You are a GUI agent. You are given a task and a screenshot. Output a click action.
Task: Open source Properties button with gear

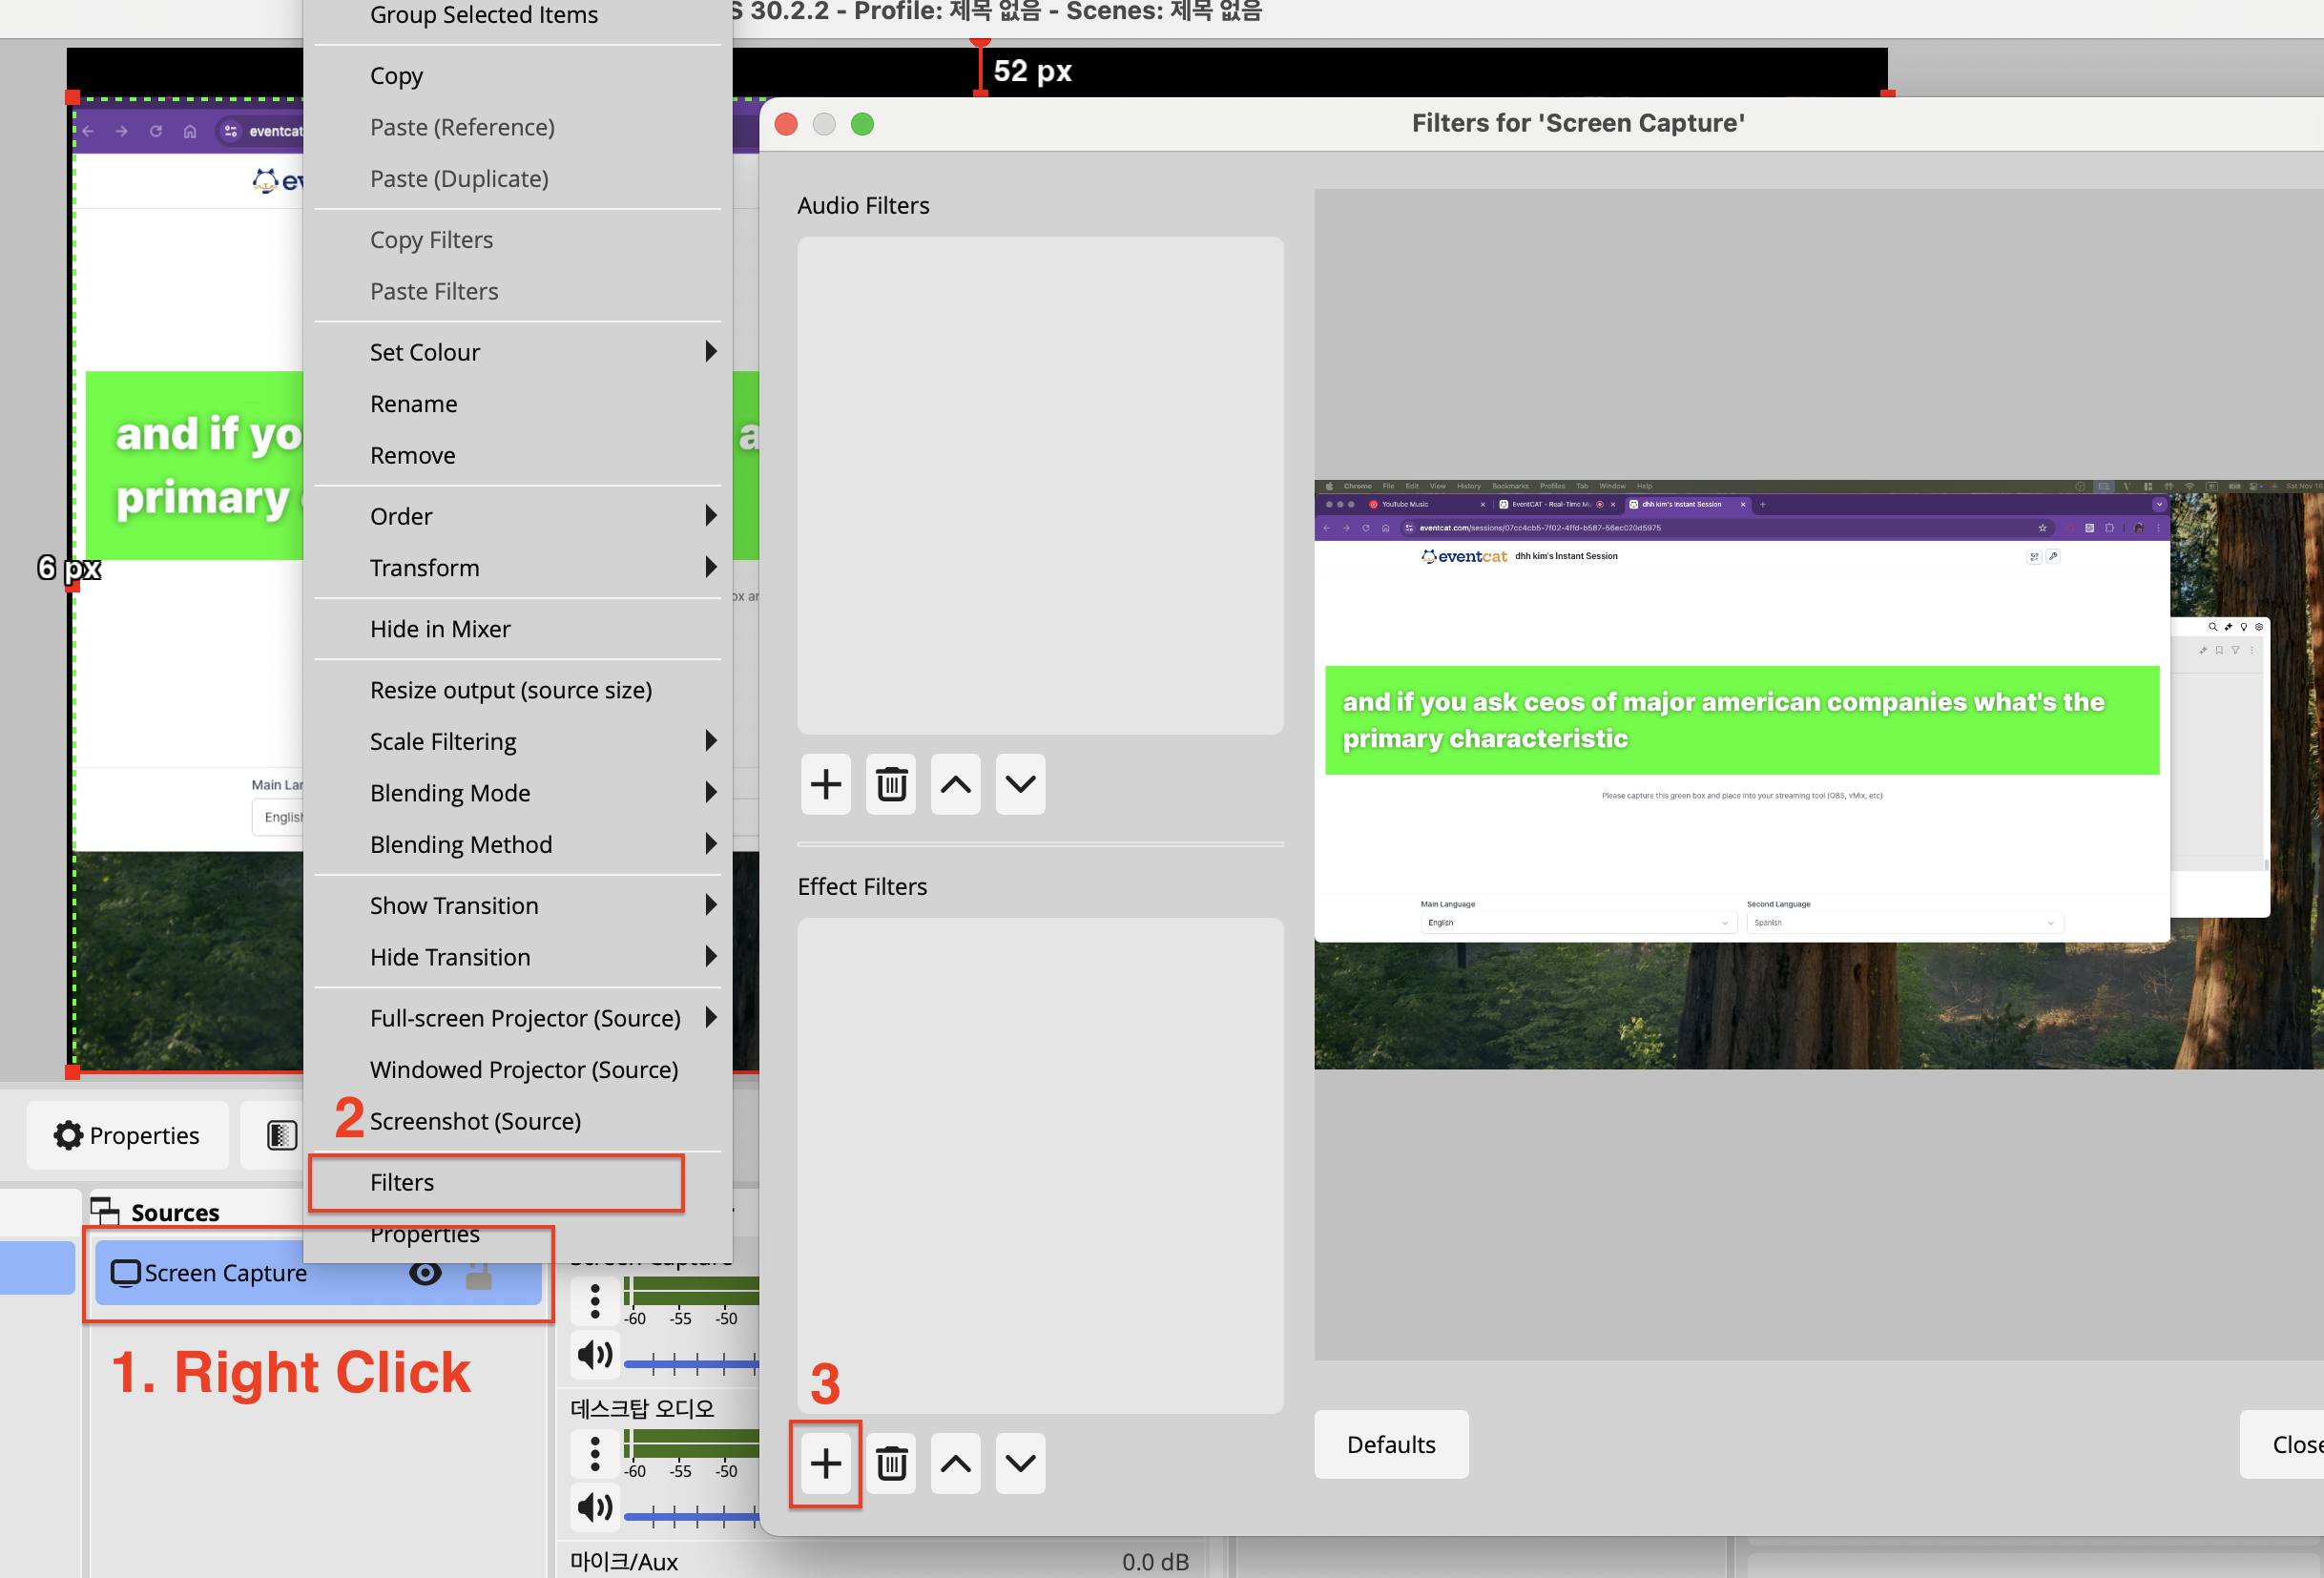[127, 1135]
